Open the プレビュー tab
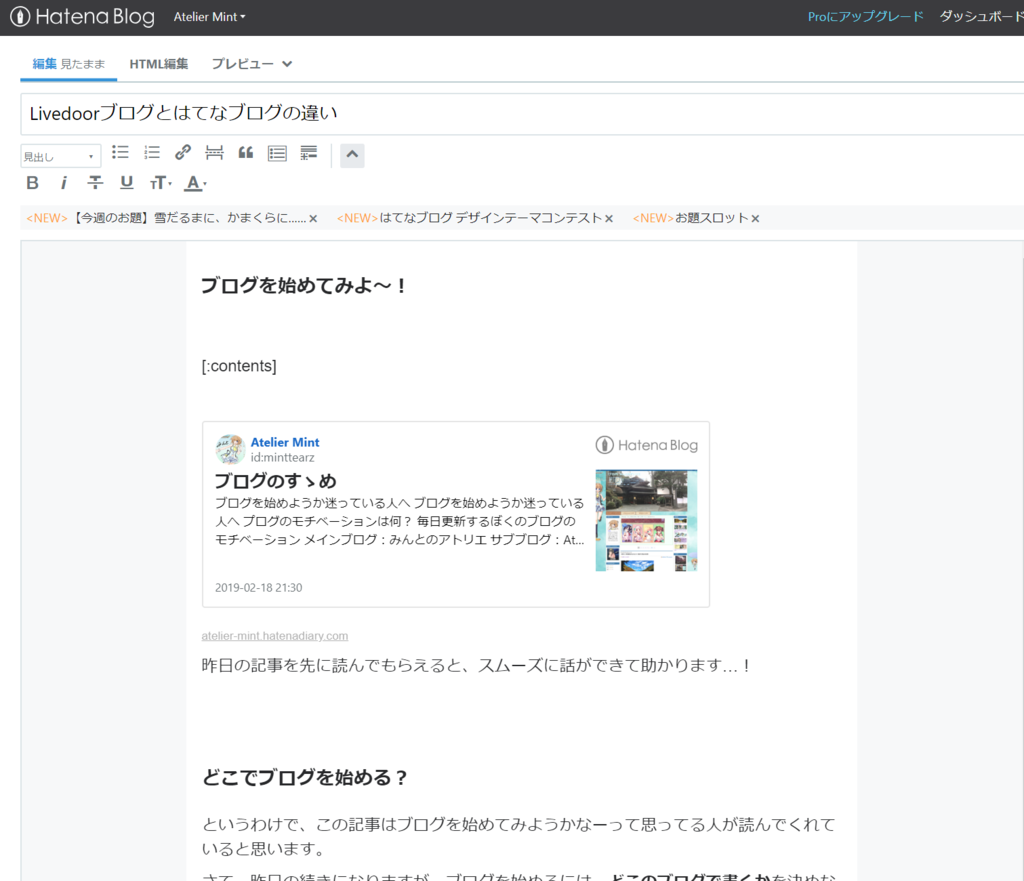1024x881 pixels. click(242, 64)
